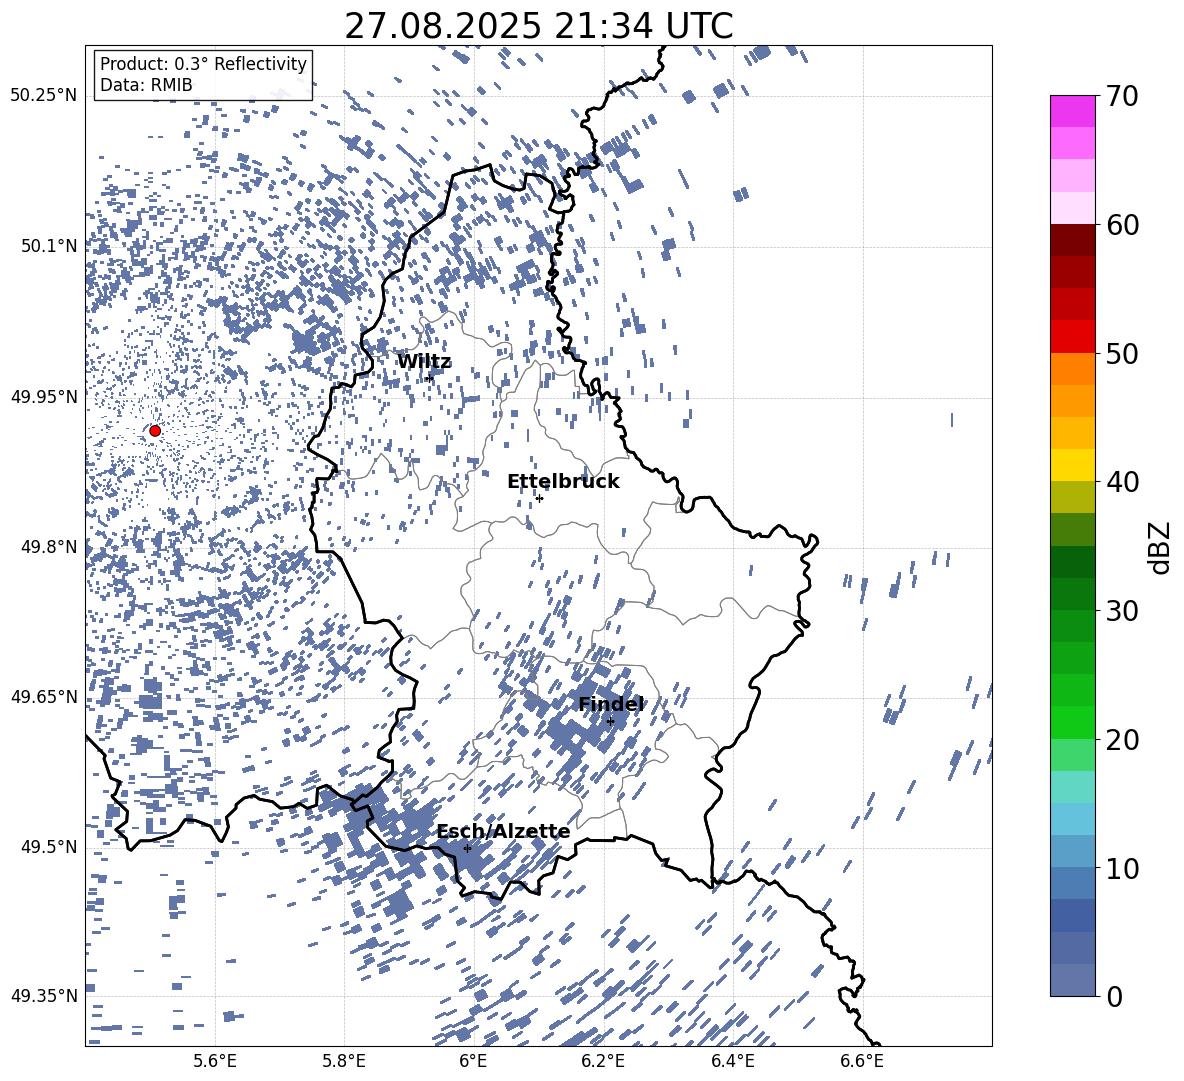
Task: Click the Esch/Alzette station label
Action: [x=503, y=831]
